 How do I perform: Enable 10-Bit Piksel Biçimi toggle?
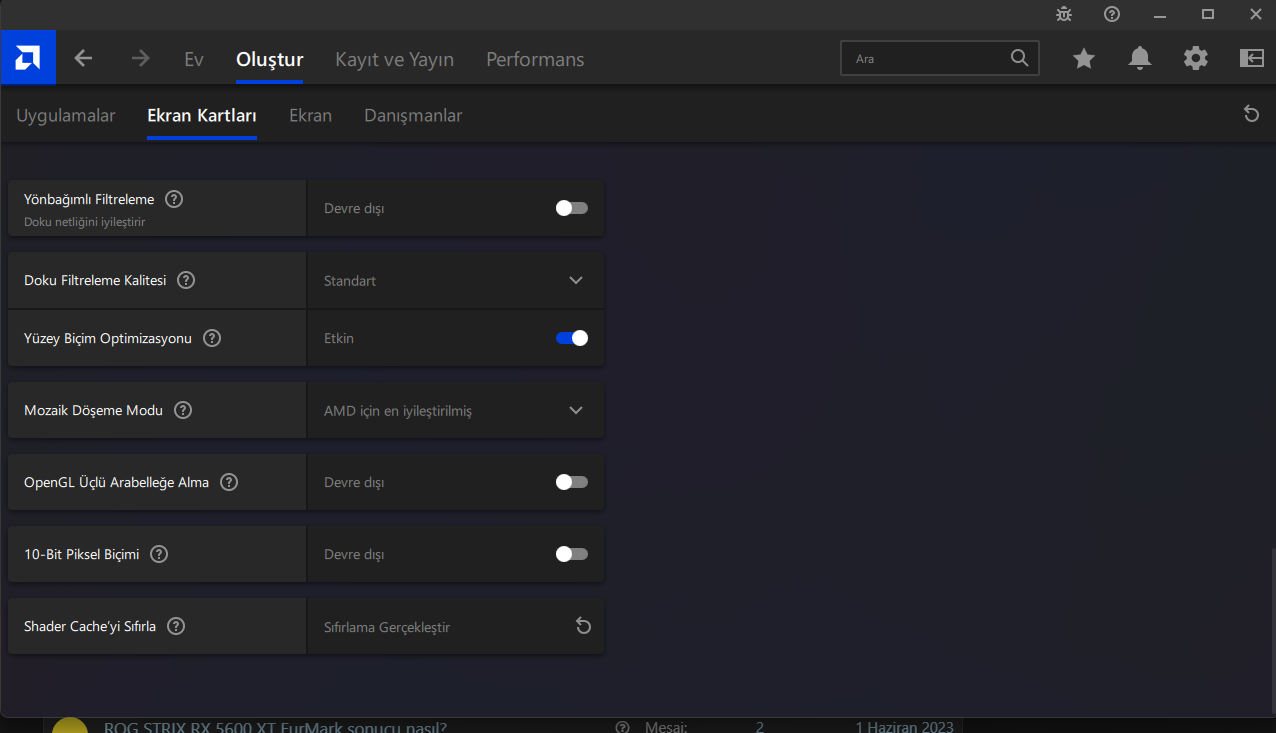[x=572, y=554]
